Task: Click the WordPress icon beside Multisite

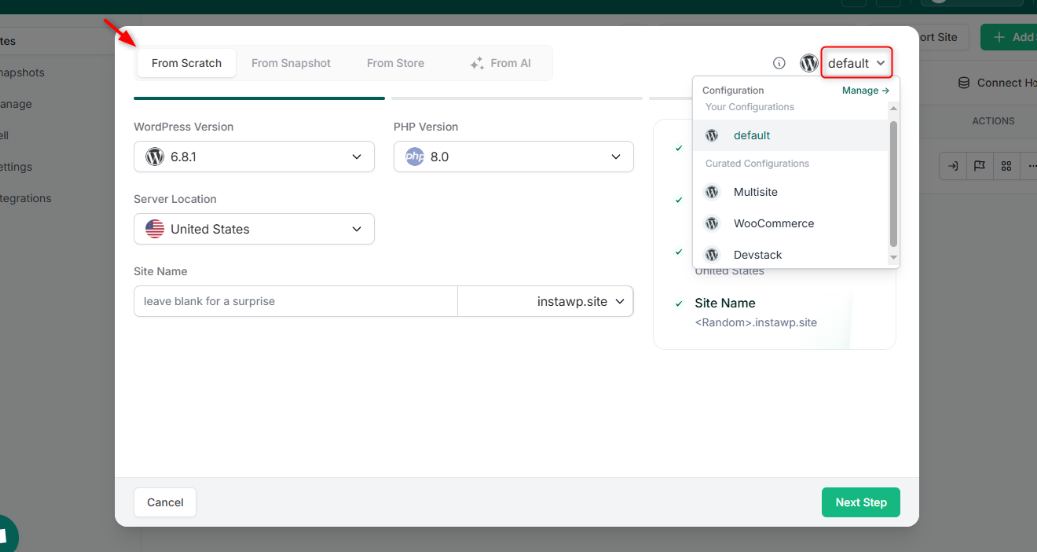Action: [712, 192]
